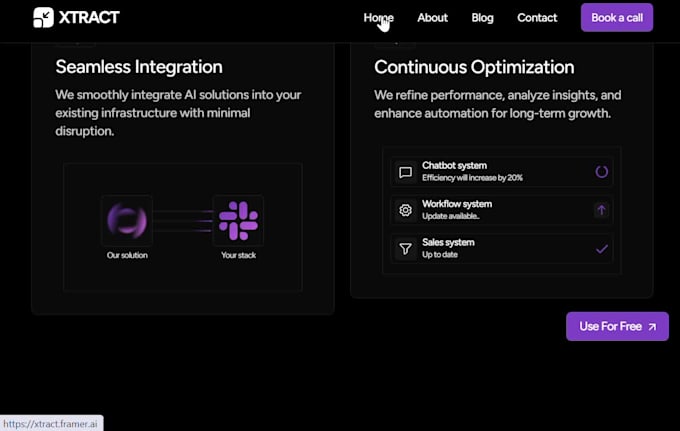Click the purple Slack logo above Your stack
Screen dimensions: 680x431
238,221
